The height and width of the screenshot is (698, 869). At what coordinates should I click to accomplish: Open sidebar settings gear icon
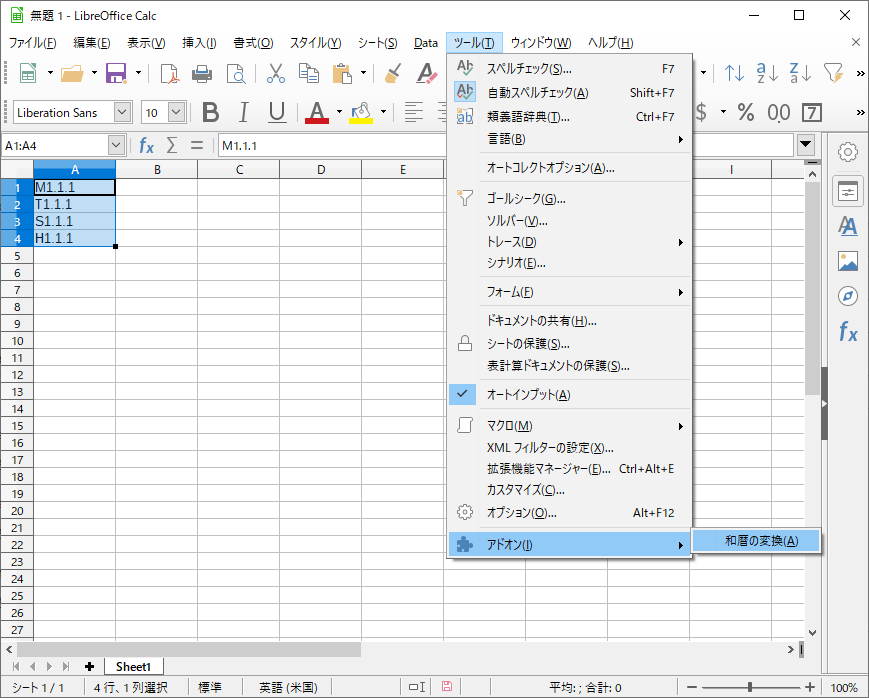(847, 152)
